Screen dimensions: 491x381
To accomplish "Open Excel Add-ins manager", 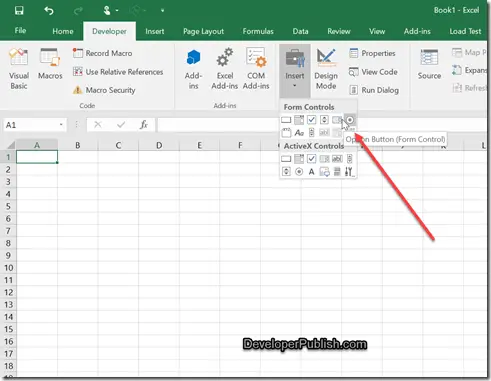I will pos(225,69).
